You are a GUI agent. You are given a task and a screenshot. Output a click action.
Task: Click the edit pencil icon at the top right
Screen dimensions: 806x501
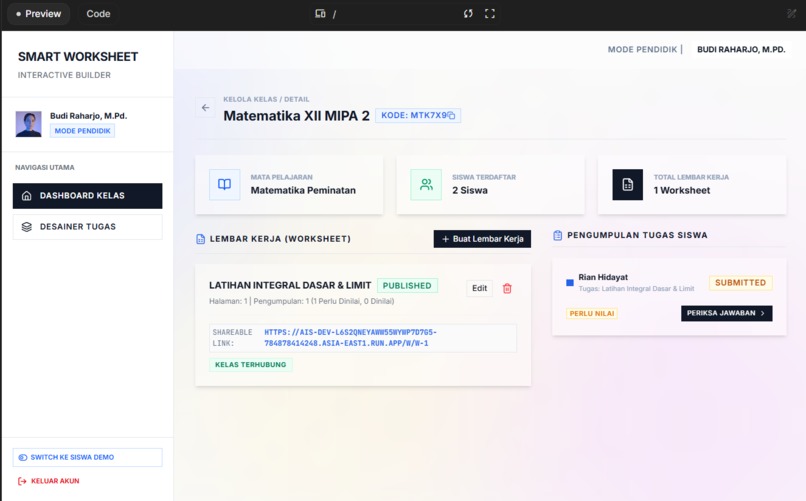click(x=792, y=14)
